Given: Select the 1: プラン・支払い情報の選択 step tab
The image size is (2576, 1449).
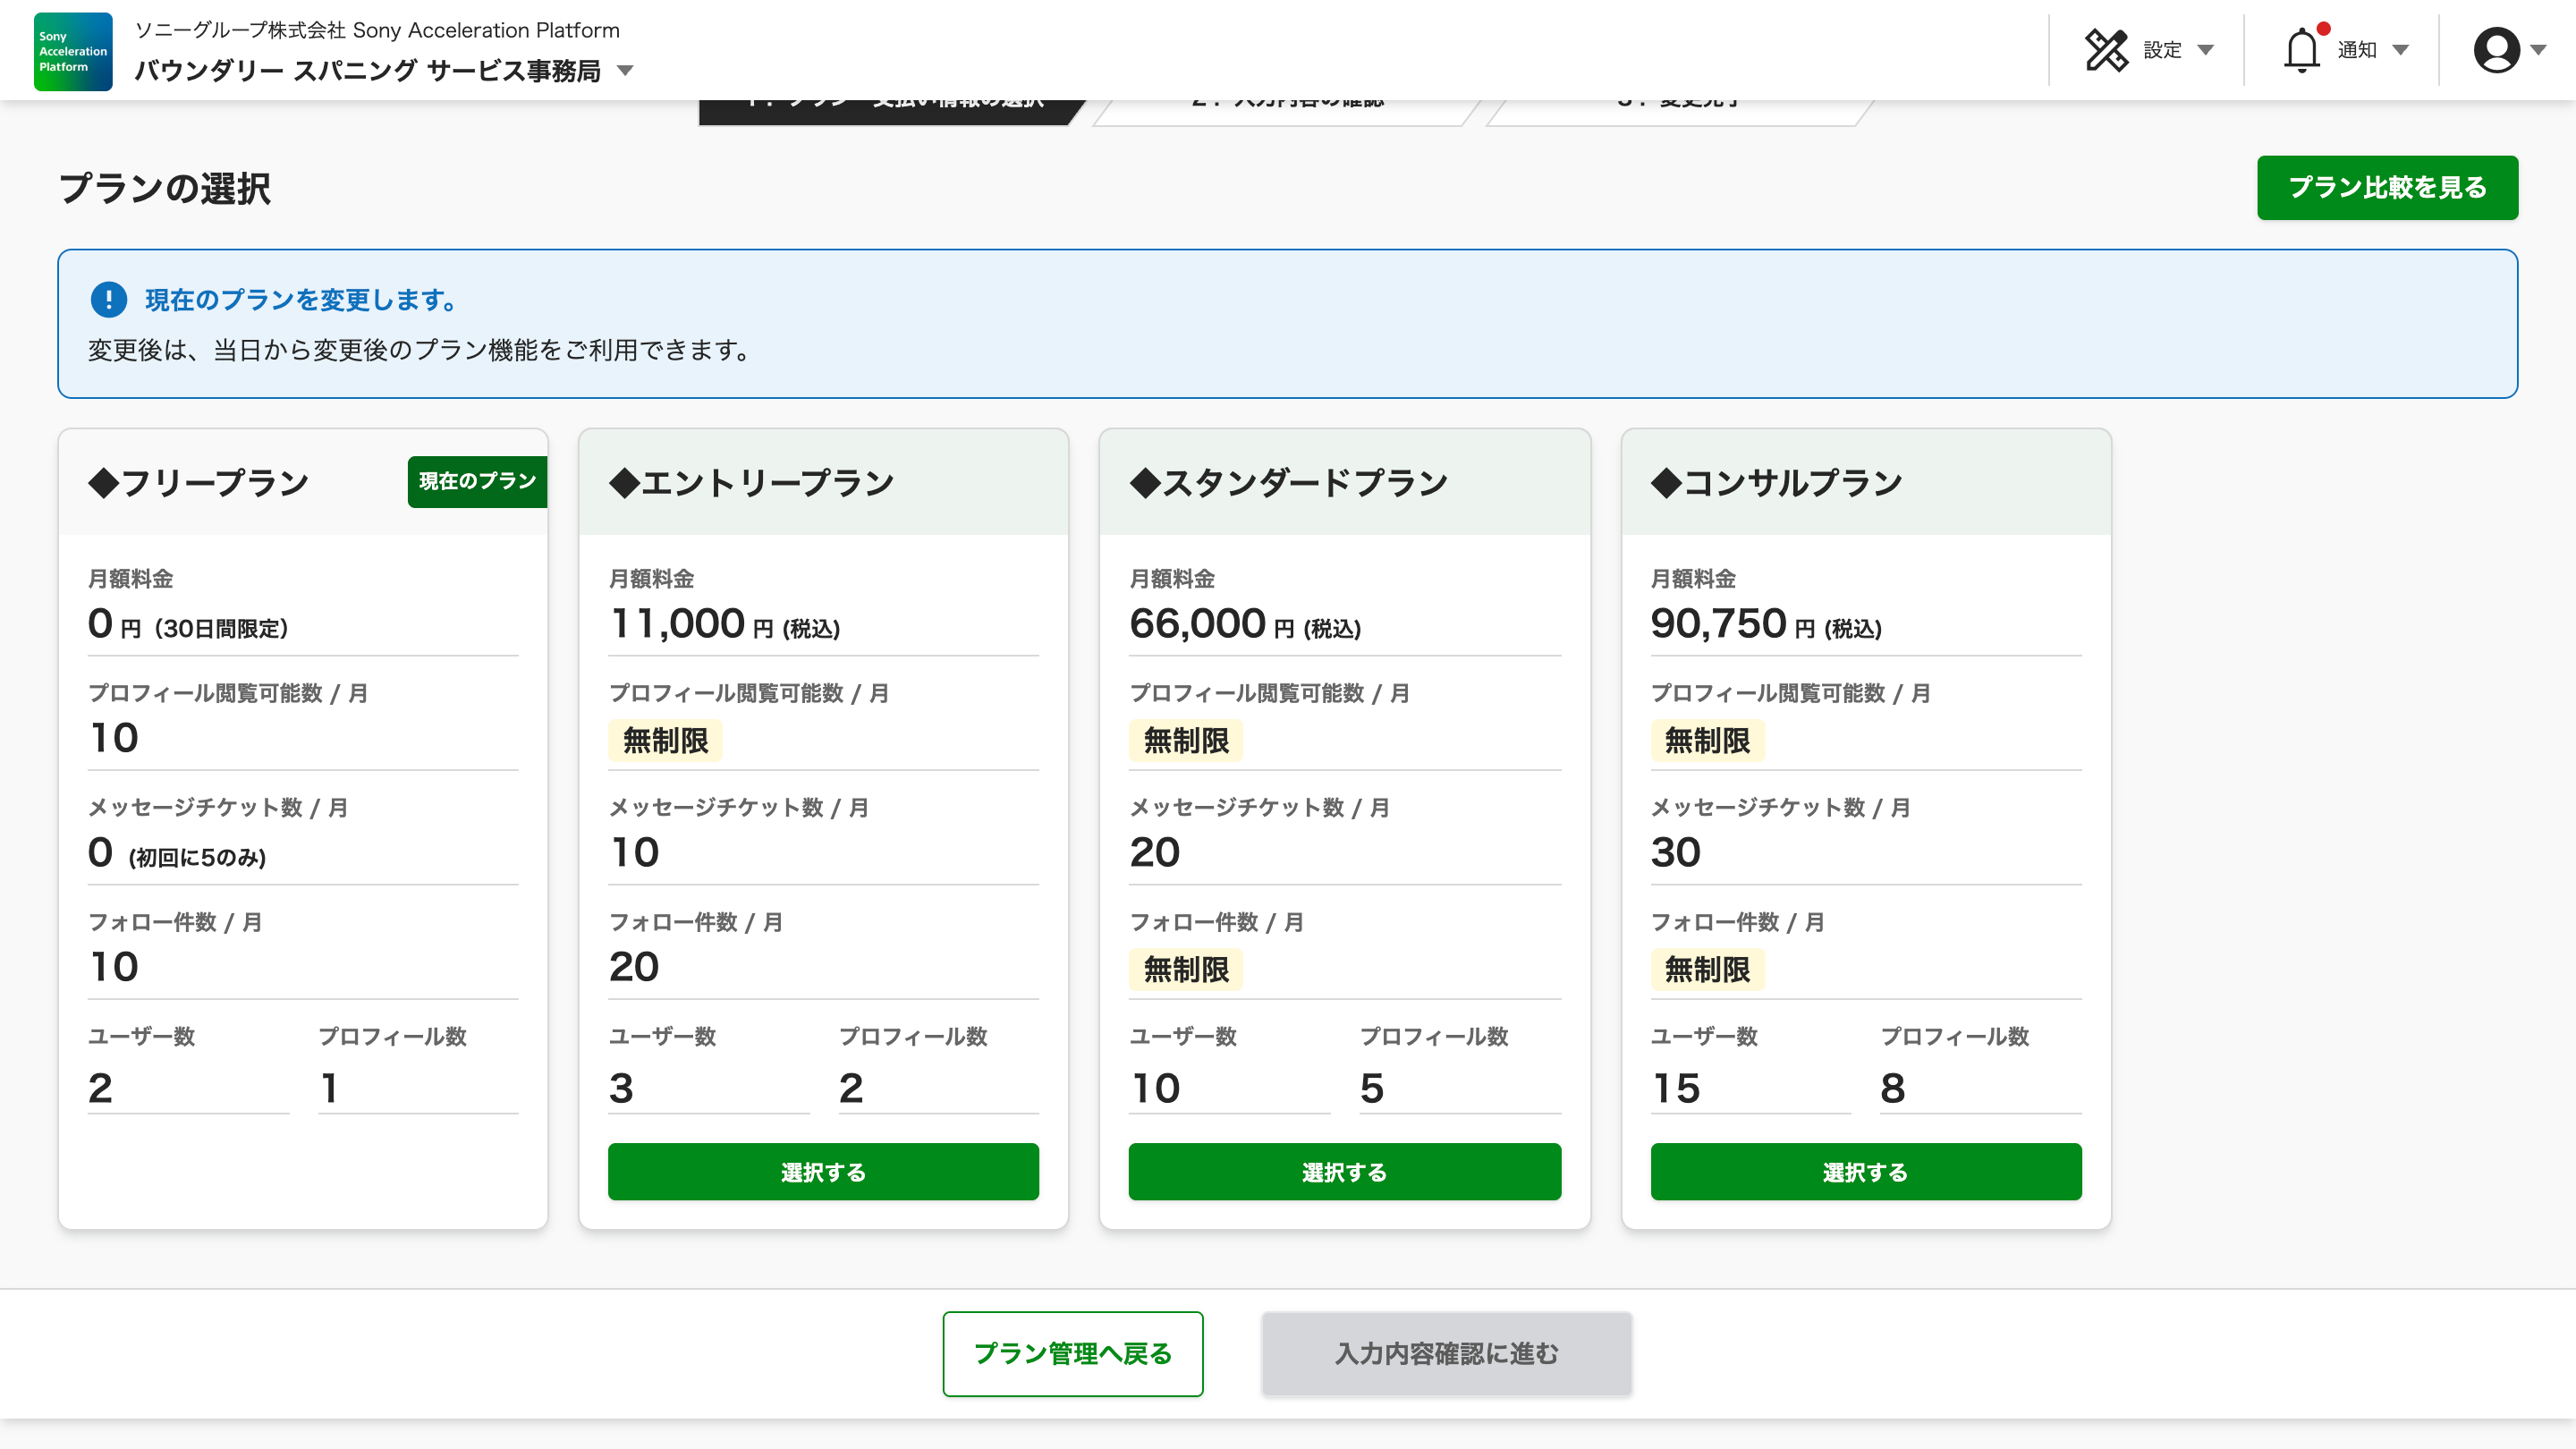Looking at the screenshot, I should 890,101.
